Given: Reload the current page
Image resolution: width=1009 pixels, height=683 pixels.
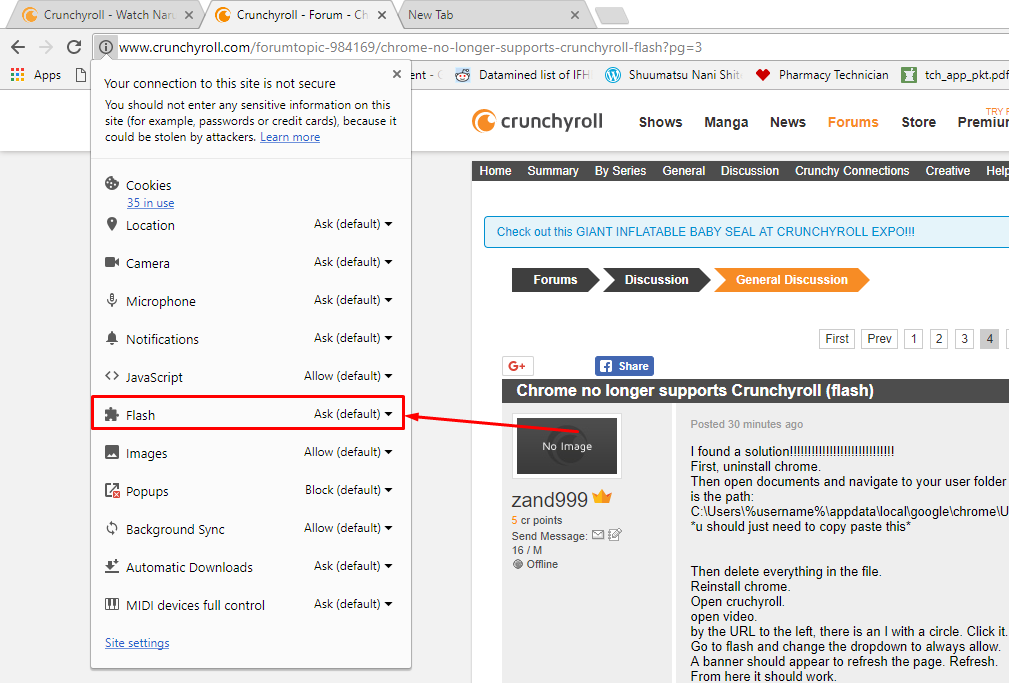Looking at the screenshot, I should (74, 47).
